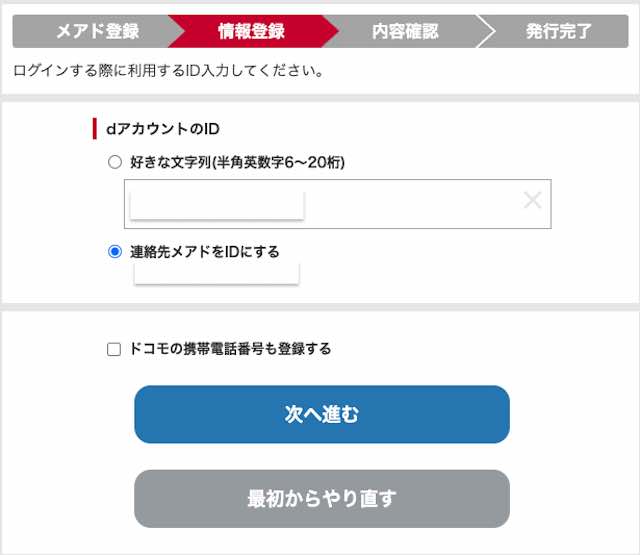Select the custom ID string radio button
The height and width of the screenshot is (555, 640).
(115, 161)
